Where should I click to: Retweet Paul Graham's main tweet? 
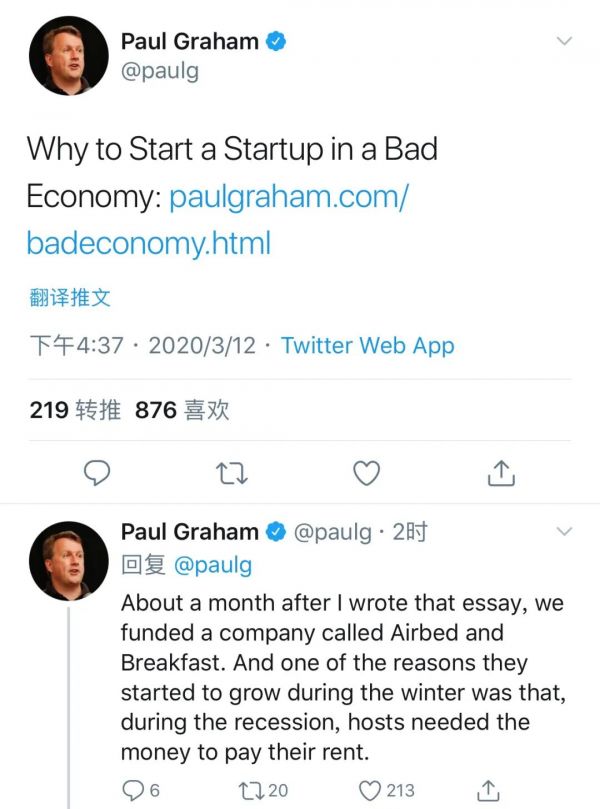[x=231, y=471]
